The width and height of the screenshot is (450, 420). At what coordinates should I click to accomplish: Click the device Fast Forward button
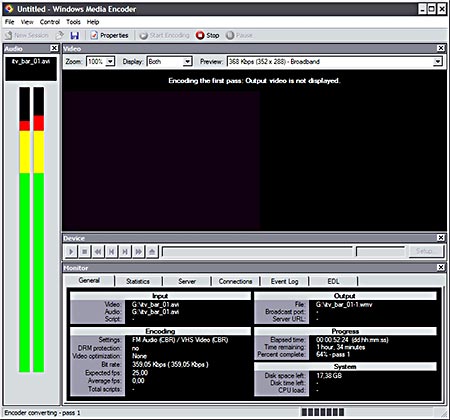(138, 251)
